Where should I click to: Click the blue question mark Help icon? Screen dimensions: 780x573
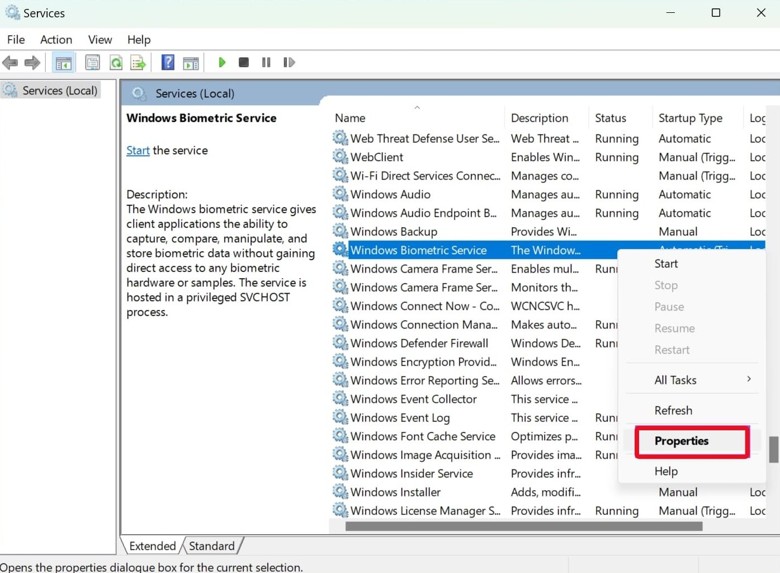[168, 62]
